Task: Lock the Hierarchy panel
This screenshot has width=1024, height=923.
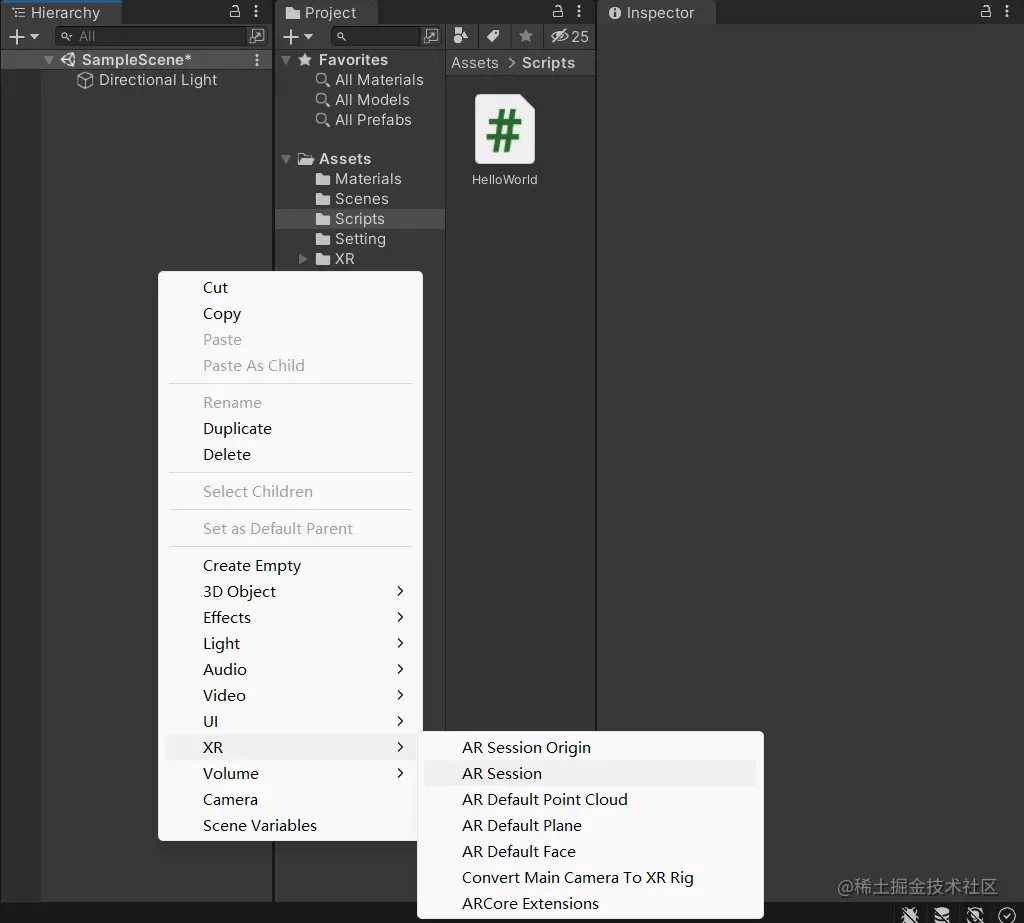Action: pos(234,11)
